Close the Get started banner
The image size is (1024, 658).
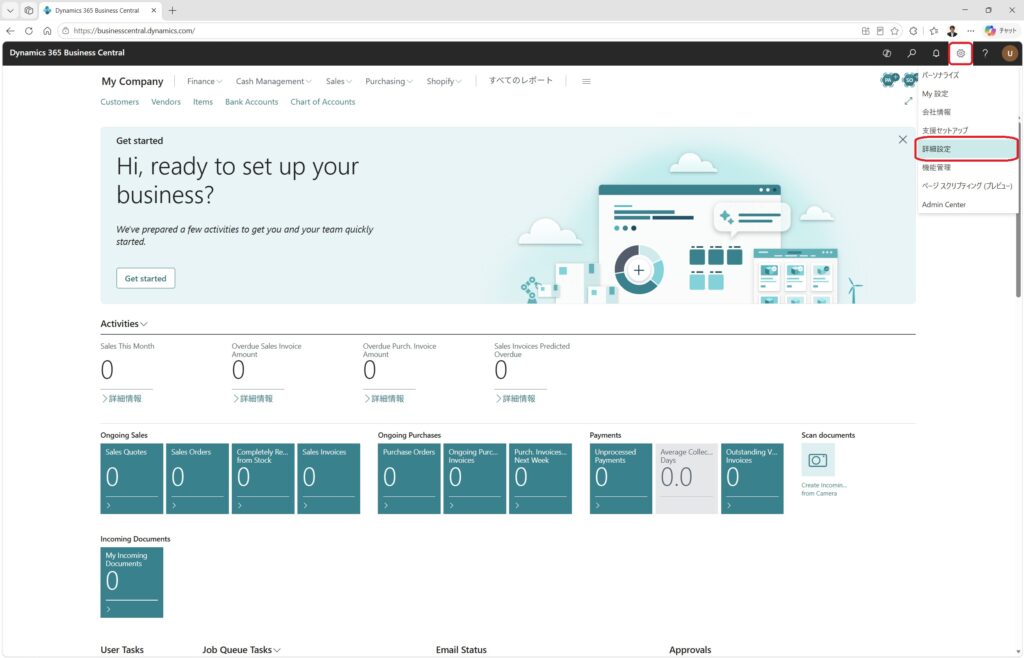[x=903, y=140]
